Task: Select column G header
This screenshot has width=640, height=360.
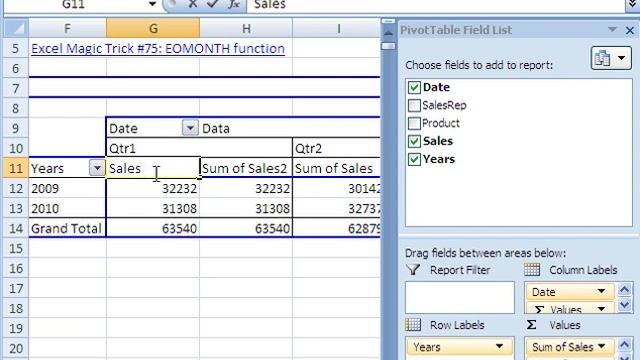Action: coord(153,29)
